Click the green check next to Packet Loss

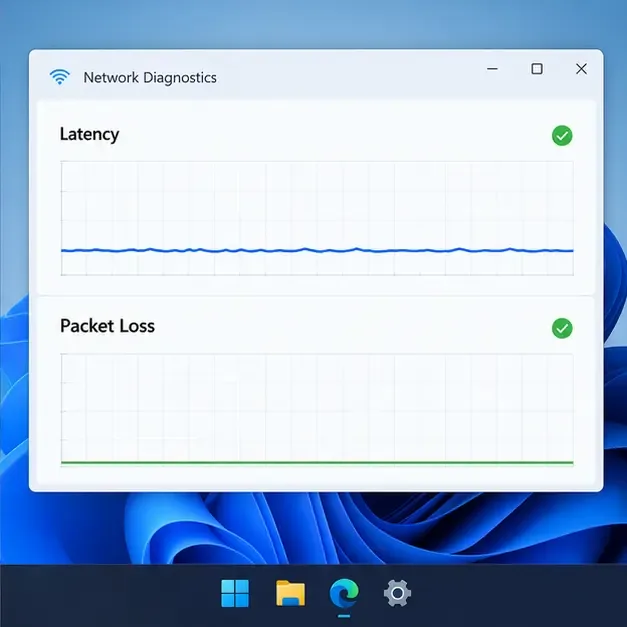pyautogui.click(x=562, y=328)
